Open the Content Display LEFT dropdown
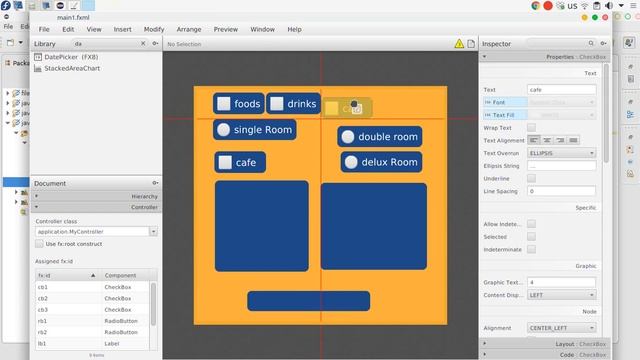Viewport: 640px width, 360px height. 562,295
